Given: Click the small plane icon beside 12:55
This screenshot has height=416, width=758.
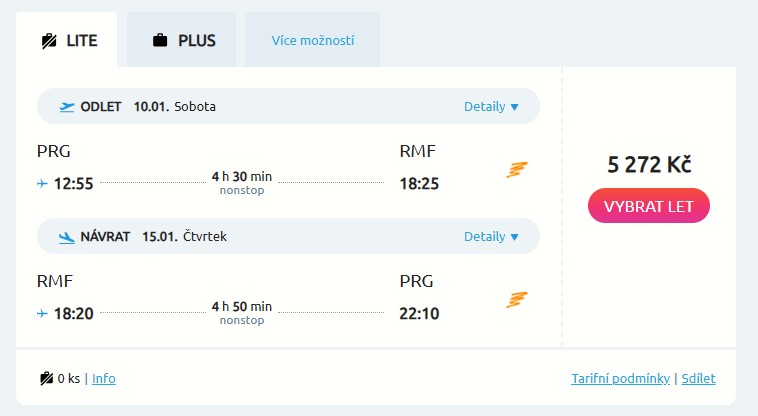Looking at the screenshot, I should click(x=42, y=184).
